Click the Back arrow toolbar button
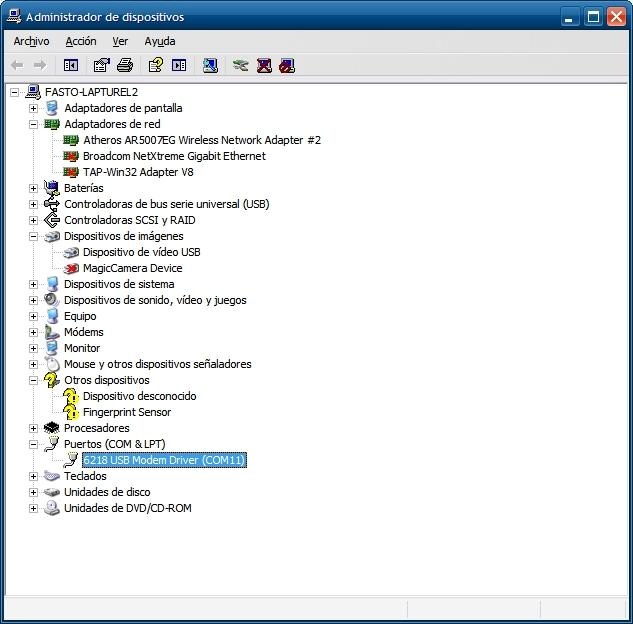The width and height of the screenshot is (633, 624). click(x=17, y=65)
